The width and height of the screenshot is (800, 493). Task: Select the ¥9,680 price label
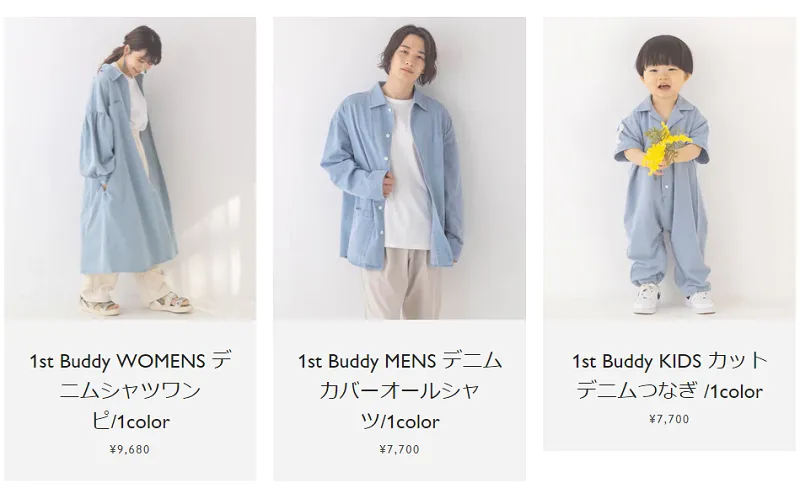pos(130,449)
